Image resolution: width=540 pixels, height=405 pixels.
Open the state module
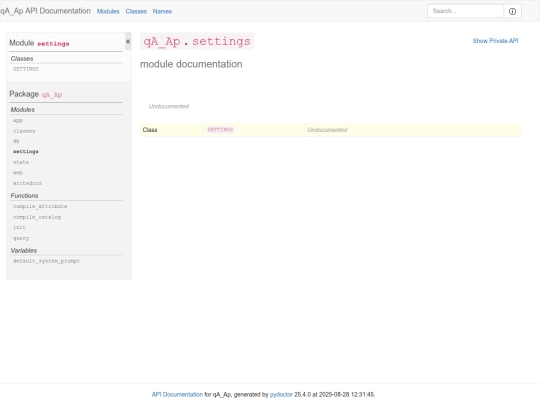click(21, 162)
